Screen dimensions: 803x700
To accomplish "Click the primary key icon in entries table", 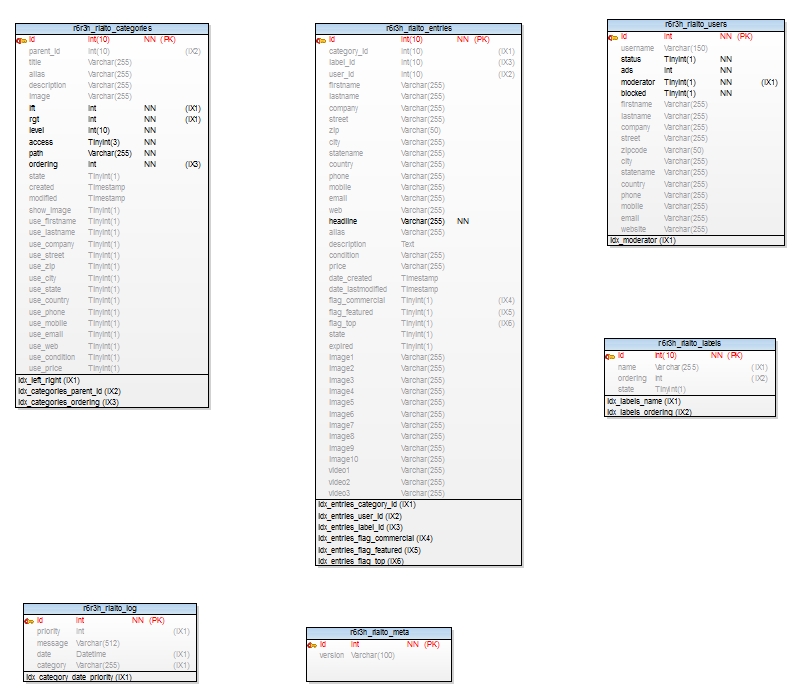I will tap(321, 40).
